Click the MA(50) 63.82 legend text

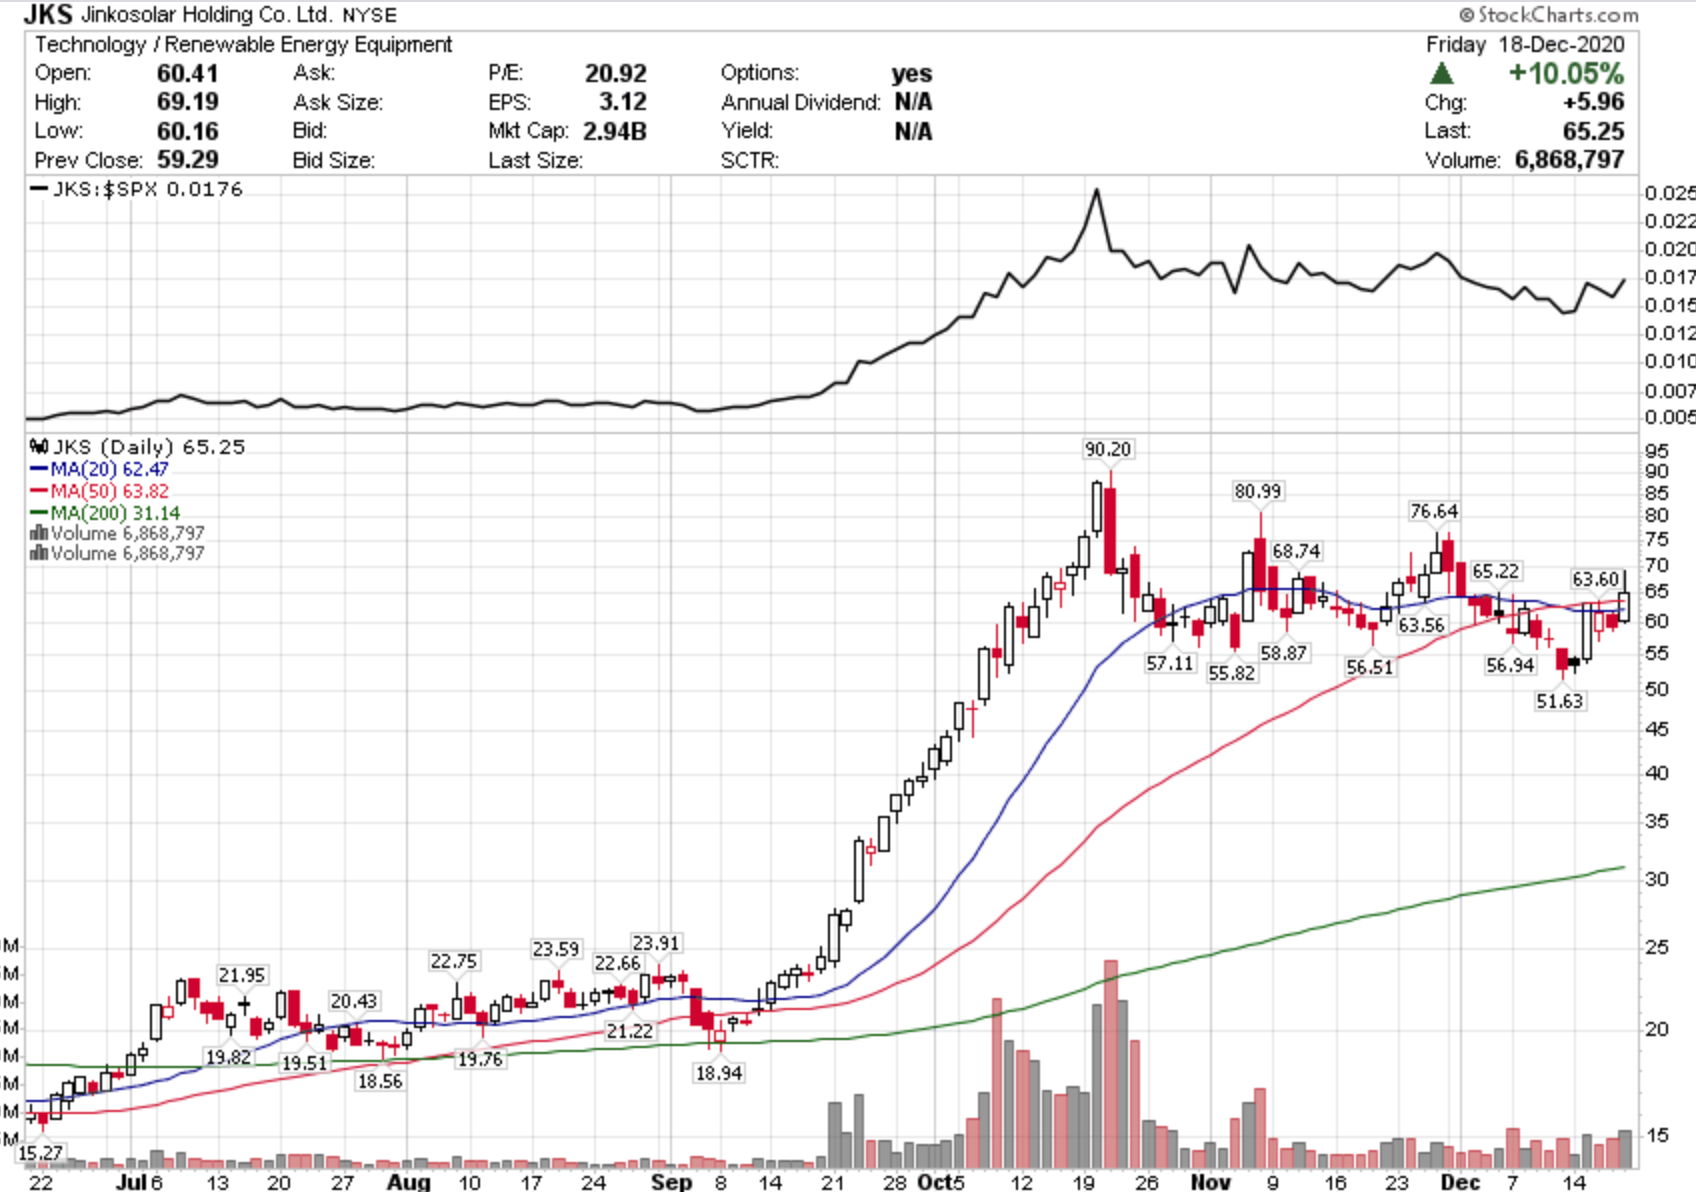coord(110,491)
